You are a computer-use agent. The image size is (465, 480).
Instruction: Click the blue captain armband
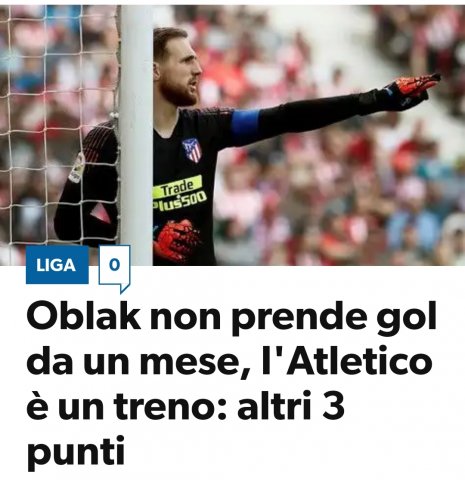click(246, 127)
